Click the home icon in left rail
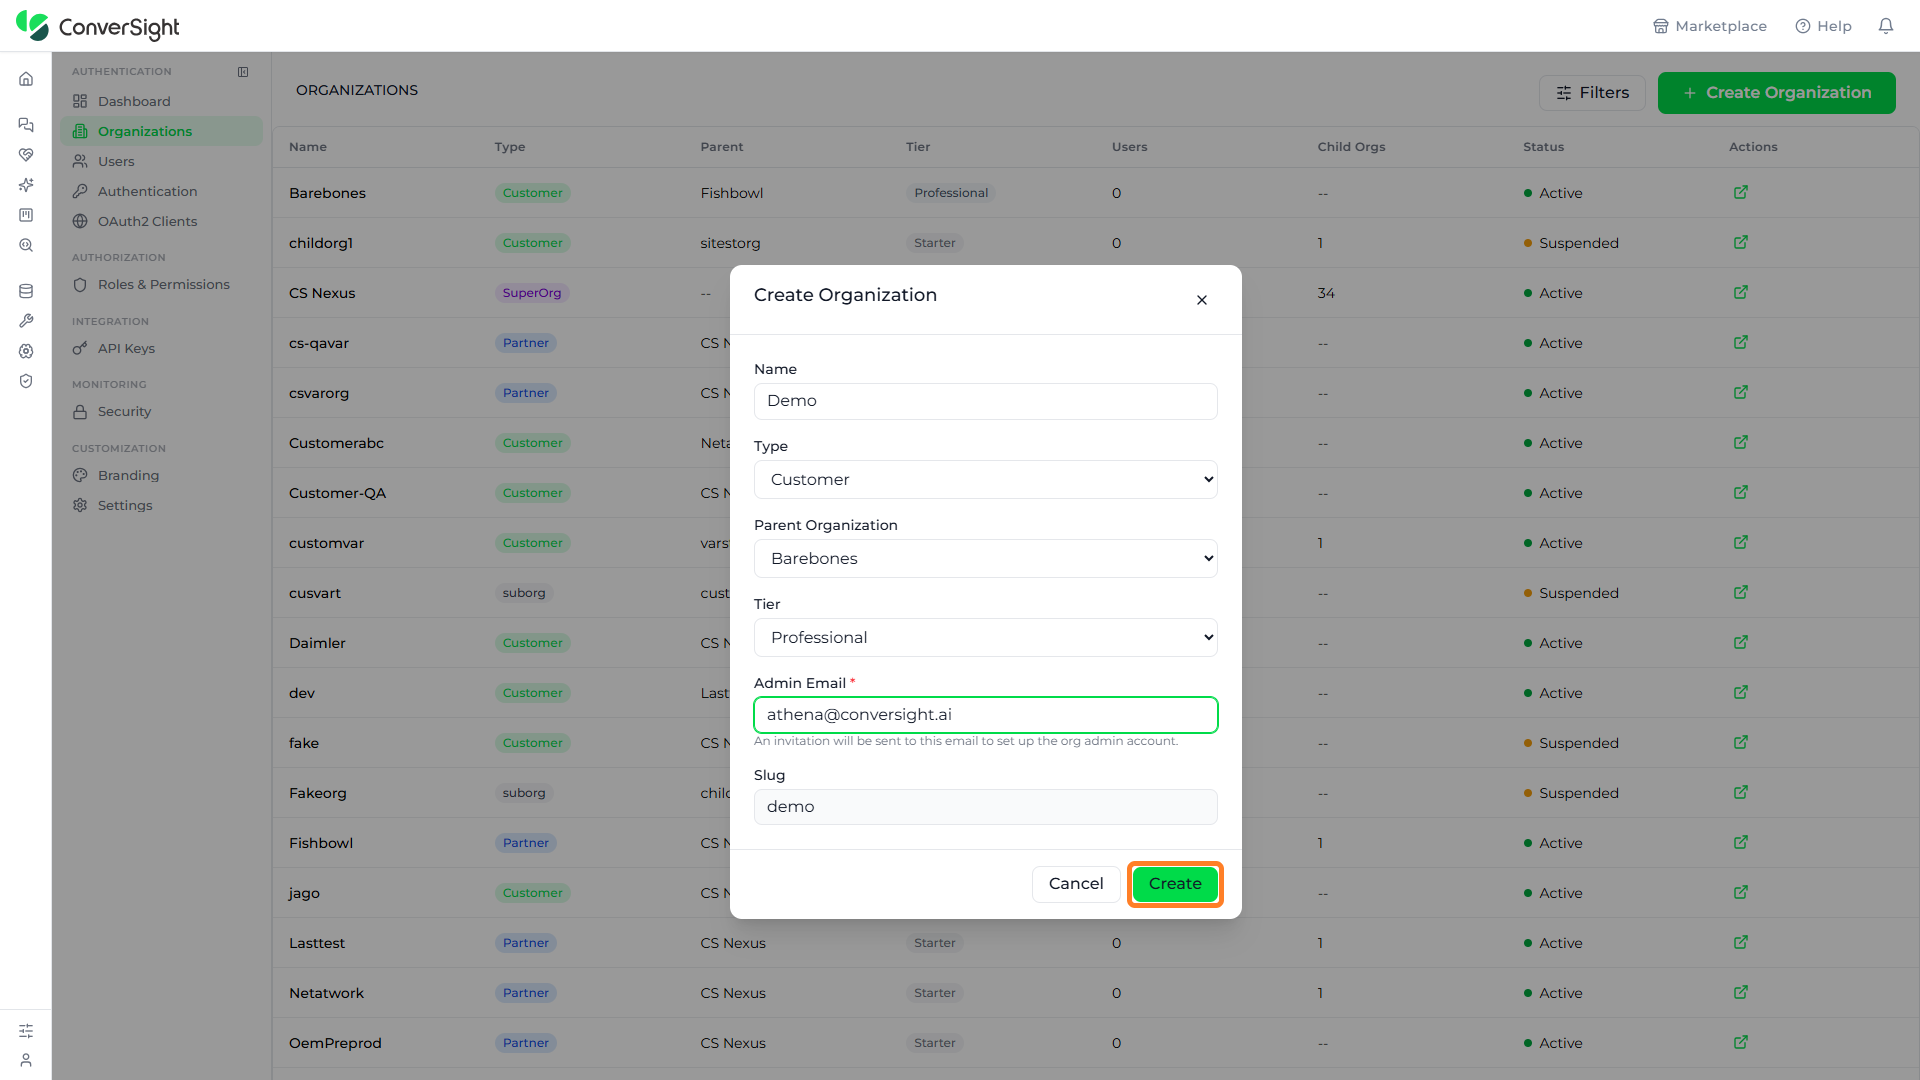Viewport: 1920px width, 1080px height. coord(26,79)
